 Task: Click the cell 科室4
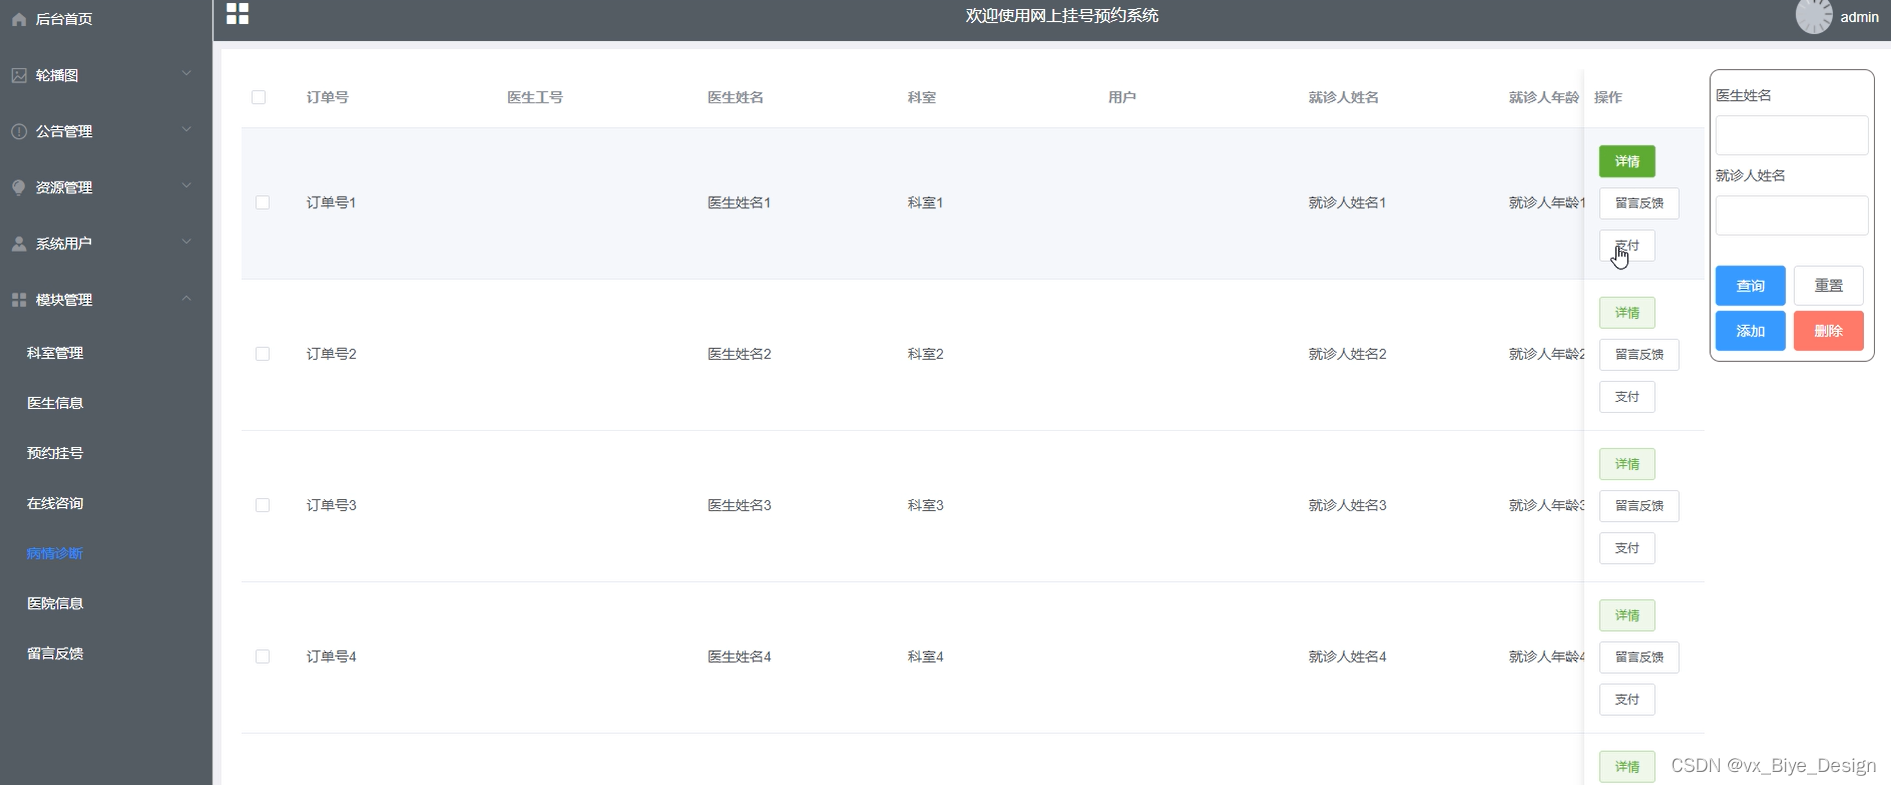(x=925, y=656)
